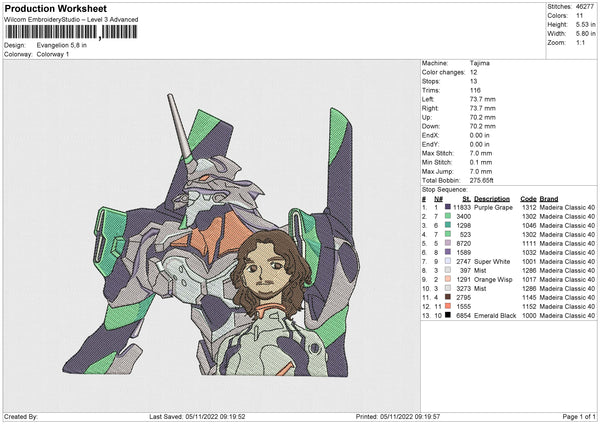Screen dimensions: 600x424
Task: Click the 'Brand' column header
Action: click(549, 199)
